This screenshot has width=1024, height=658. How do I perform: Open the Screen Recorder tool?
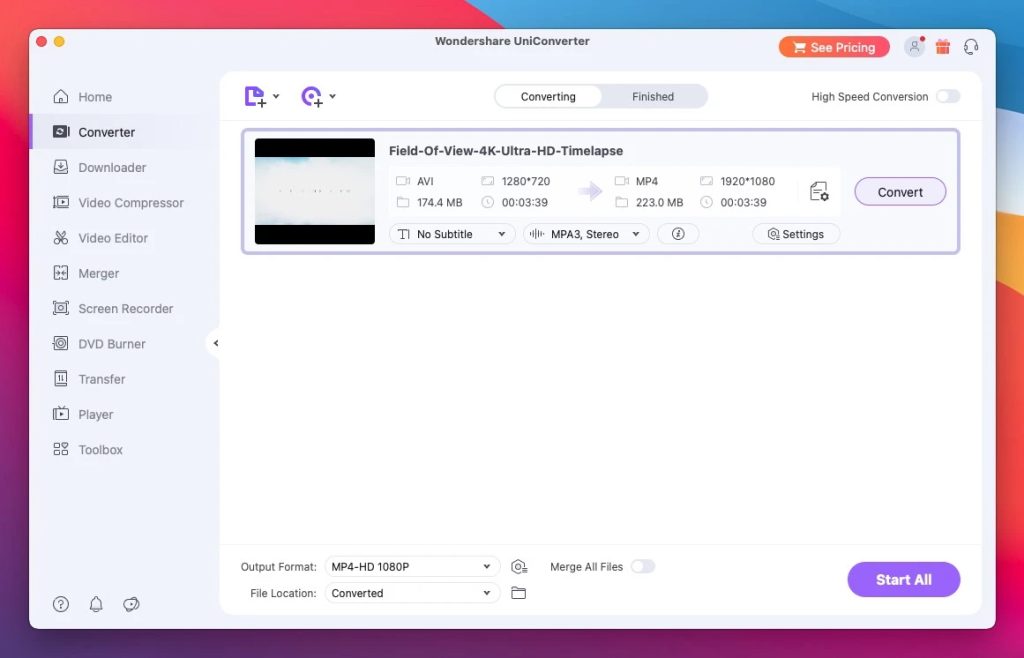pyautogui.click(x=125, y=308)
